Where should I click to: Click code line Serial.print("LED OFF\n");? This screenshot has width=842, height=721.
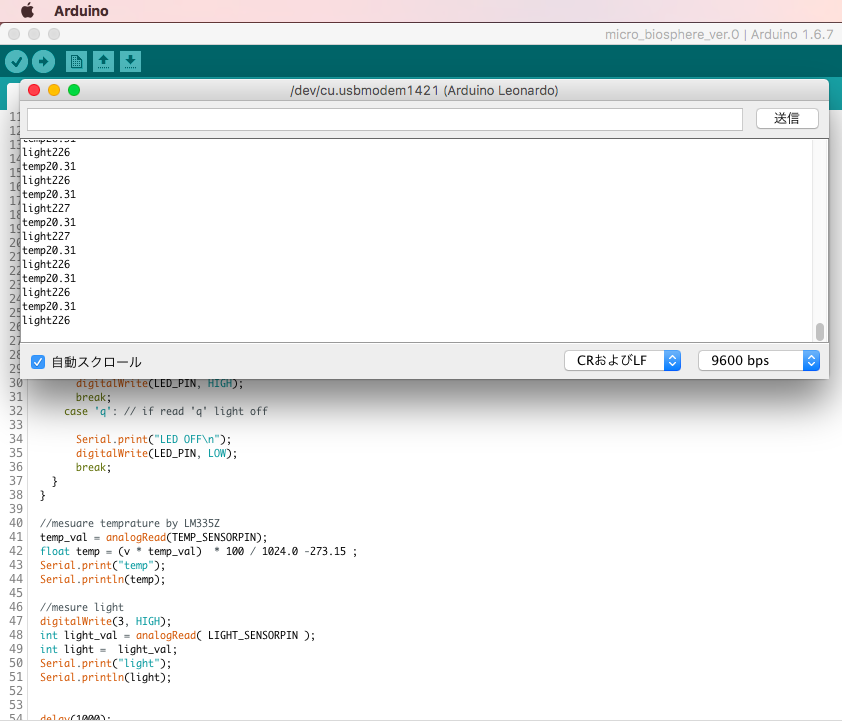coord(154,439)
